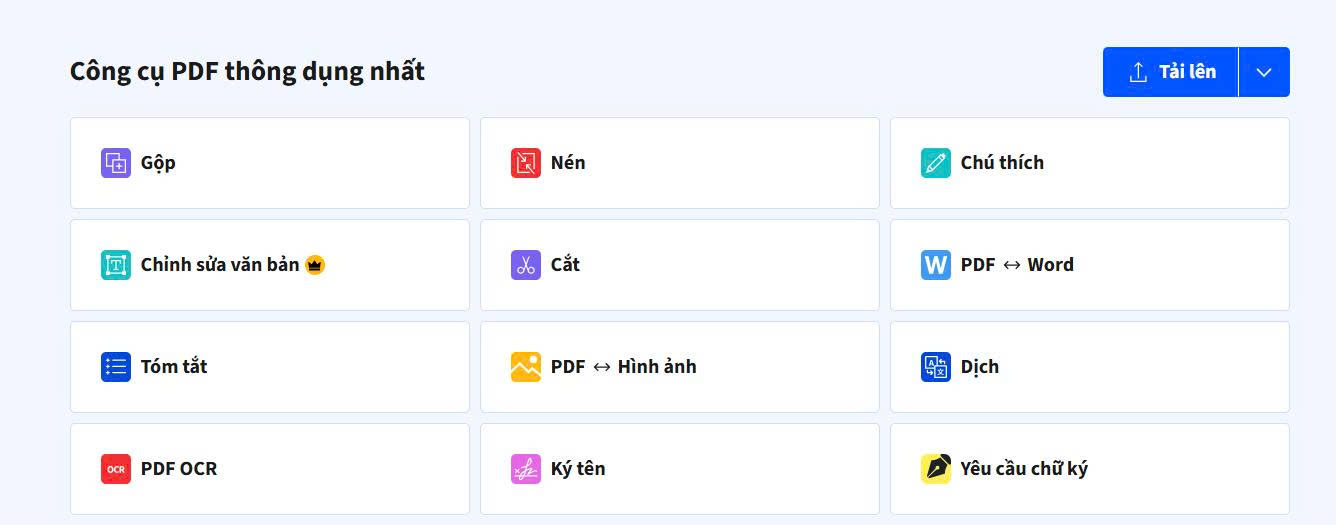Click the yellow Yêu cầu chữ ký pen icon
The height and width of the screenshot is (525, 1336).
point(936,469)
